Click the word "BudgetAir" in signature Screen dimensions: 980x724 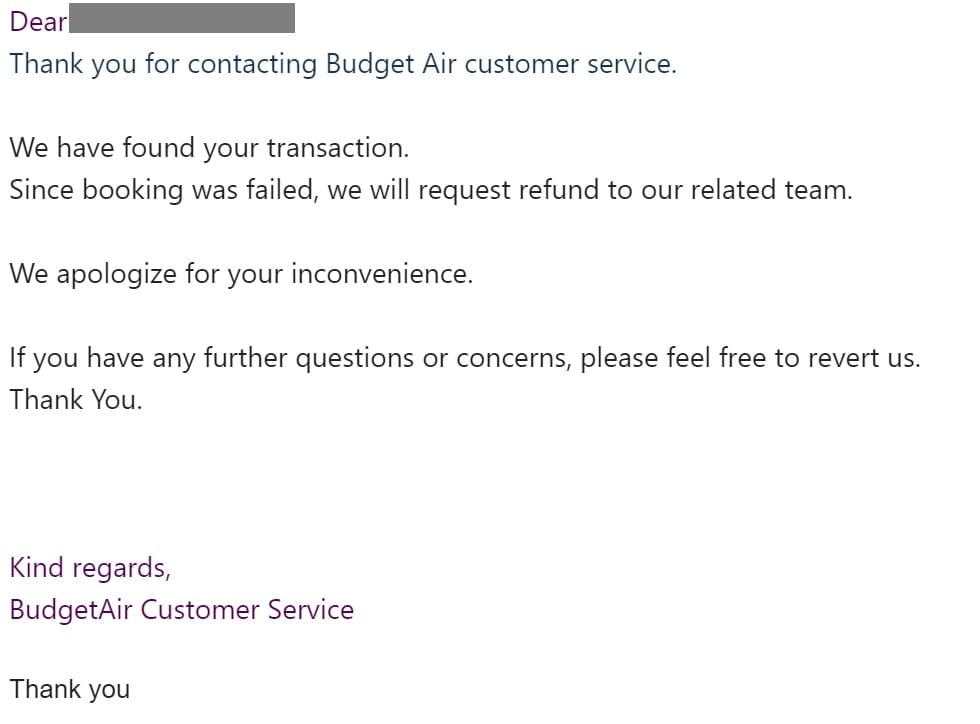[71, 610]
